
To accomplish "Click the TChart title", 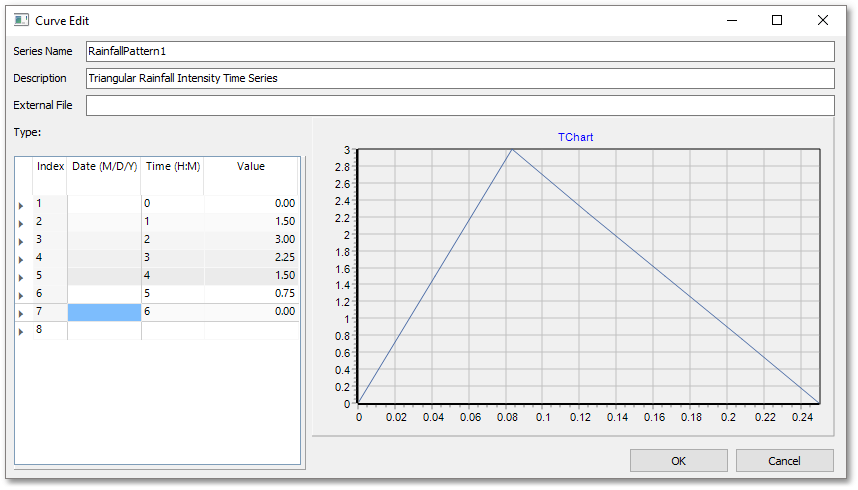I will [x=575, y=137].
